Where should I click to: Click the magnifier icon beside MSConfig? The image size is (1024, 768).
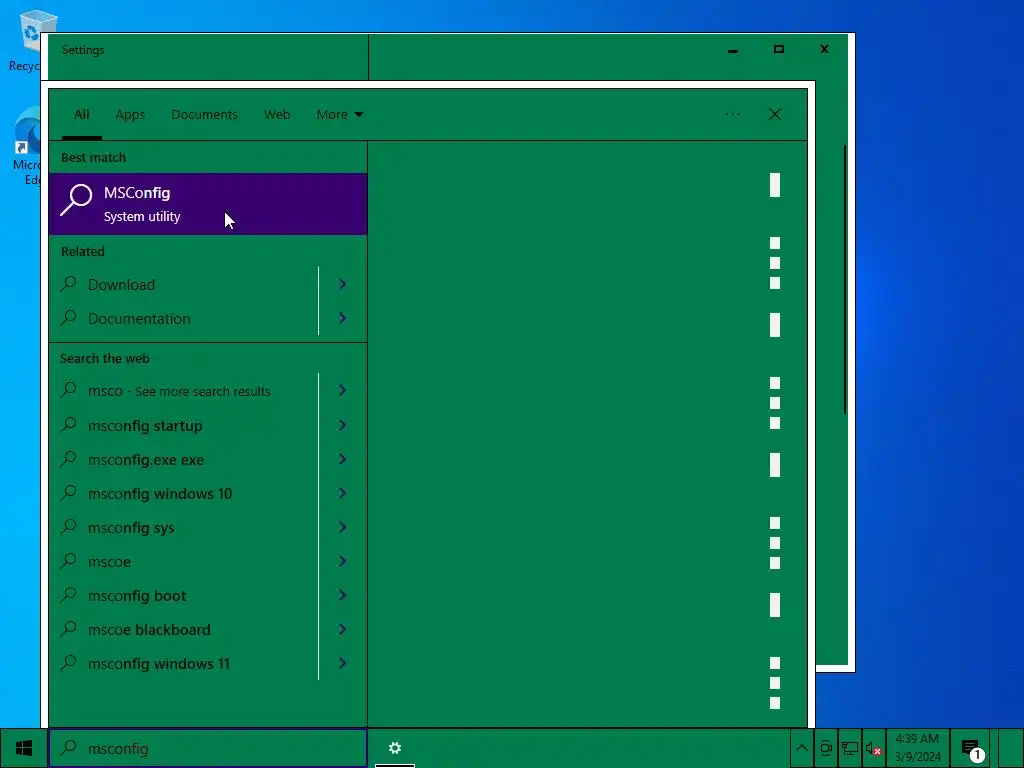point(76,200)
